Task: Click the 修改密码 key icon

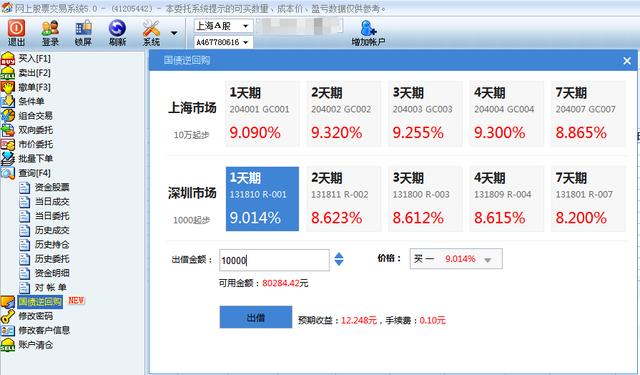Action: point(8,316)
